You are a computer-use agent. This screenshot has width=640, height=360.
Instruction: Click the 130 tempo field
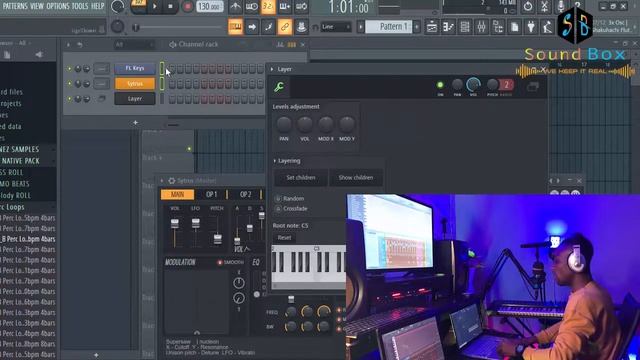coord(209,7)
